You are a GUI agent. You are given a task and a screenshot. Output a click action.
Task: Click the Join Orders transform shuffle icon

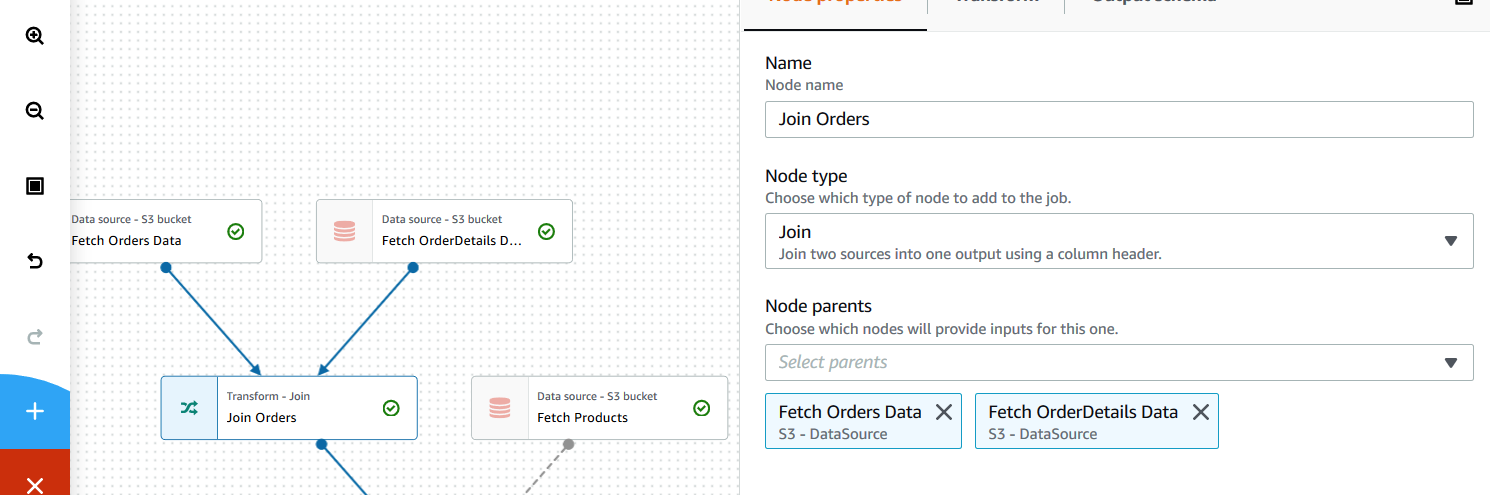click(x=189, y=408)
